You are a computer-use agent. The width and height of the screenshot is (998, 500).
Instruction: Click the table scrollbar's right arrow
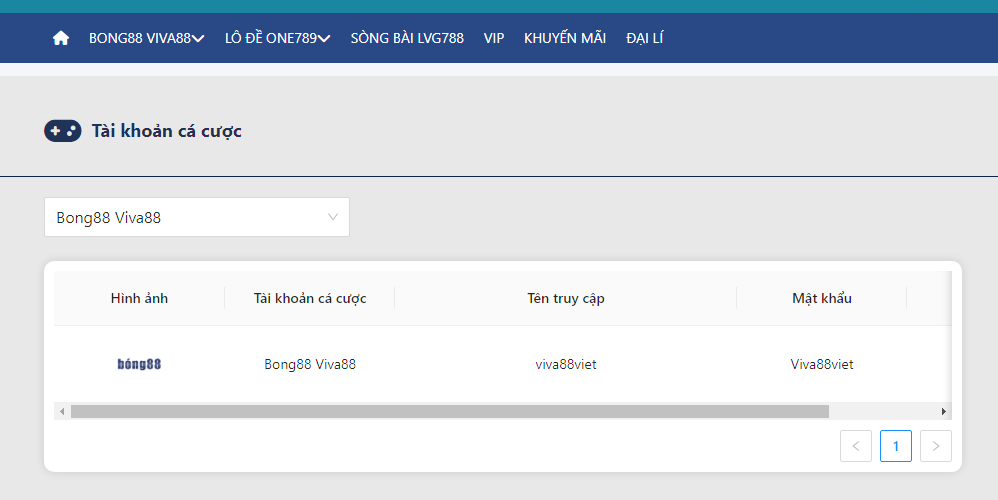coord(943,411)
